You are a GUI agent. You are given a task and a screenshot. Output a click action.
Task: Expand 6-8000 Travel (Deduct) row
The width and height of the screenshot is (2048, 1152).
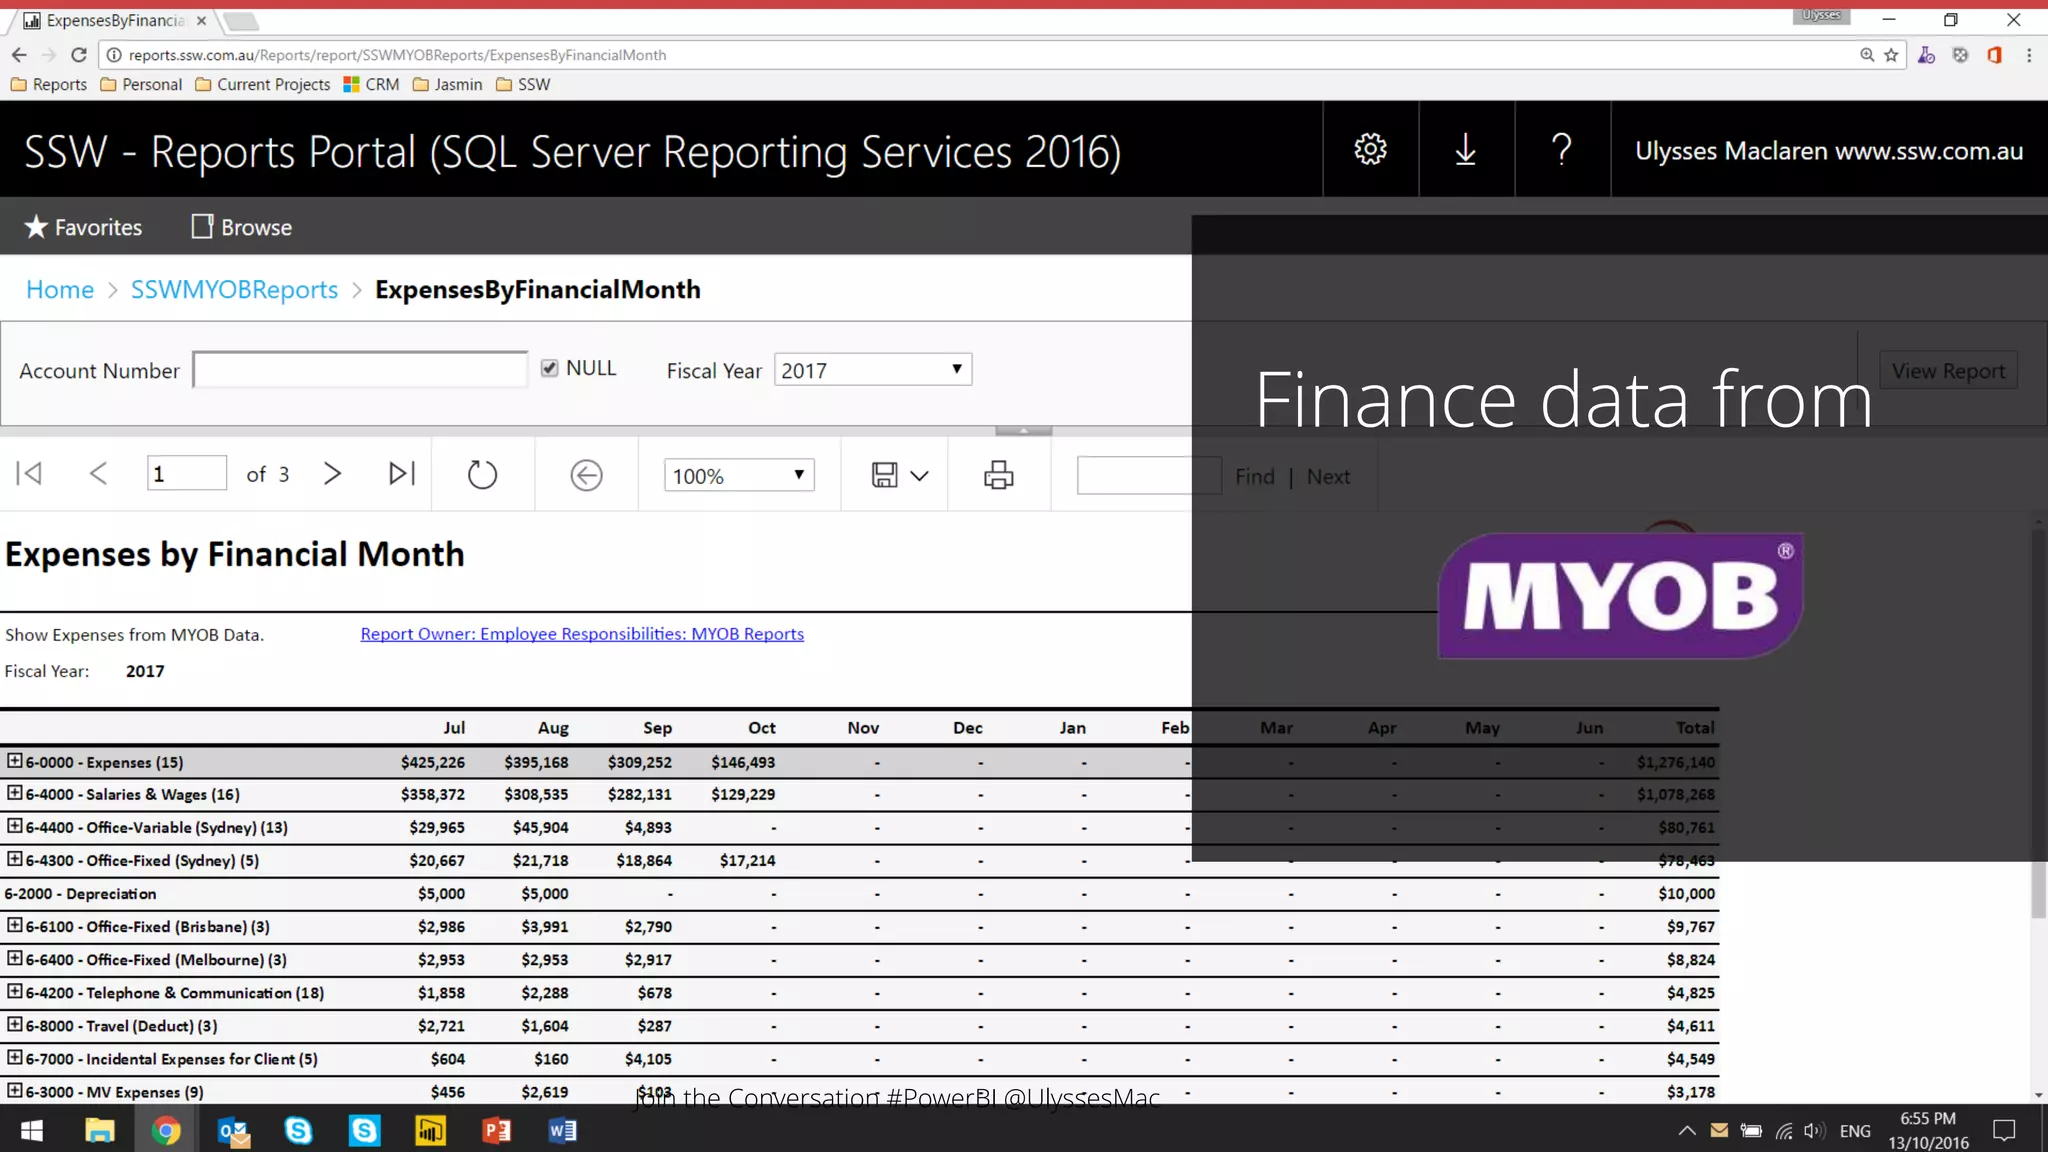click(14, 1024)
